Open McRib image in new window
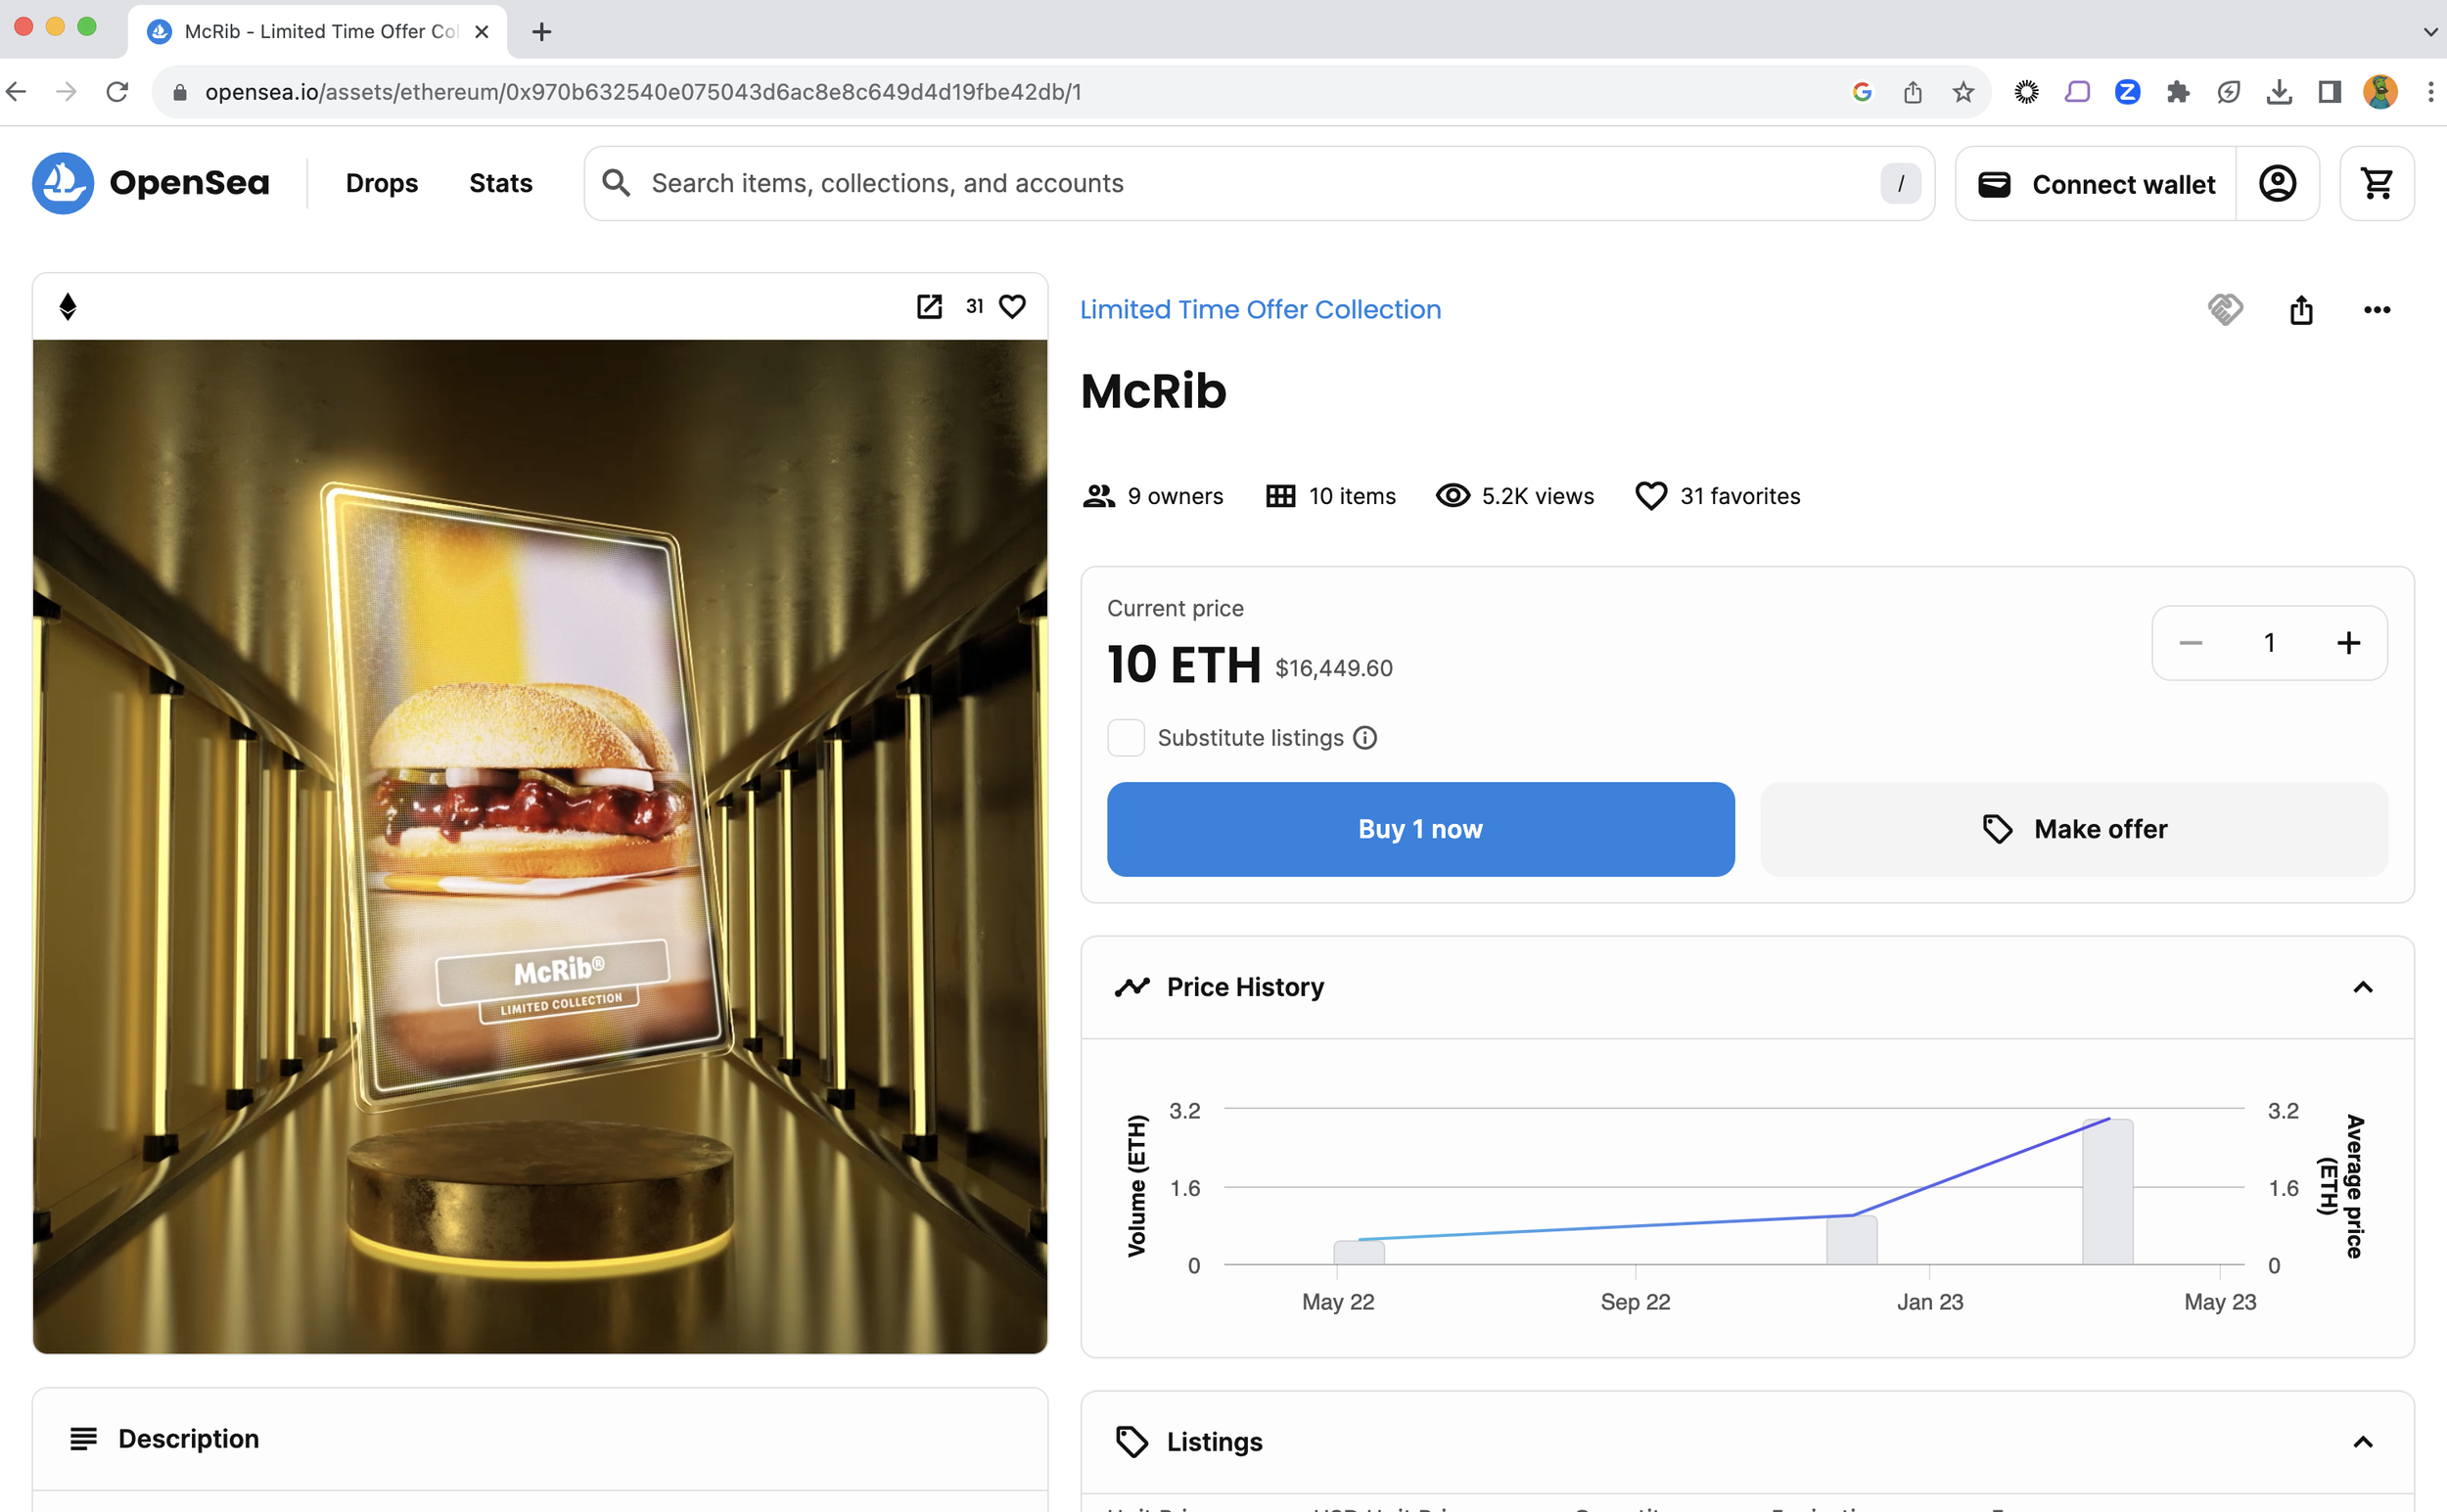2447x1512 pixels. (x=929, y=306)
